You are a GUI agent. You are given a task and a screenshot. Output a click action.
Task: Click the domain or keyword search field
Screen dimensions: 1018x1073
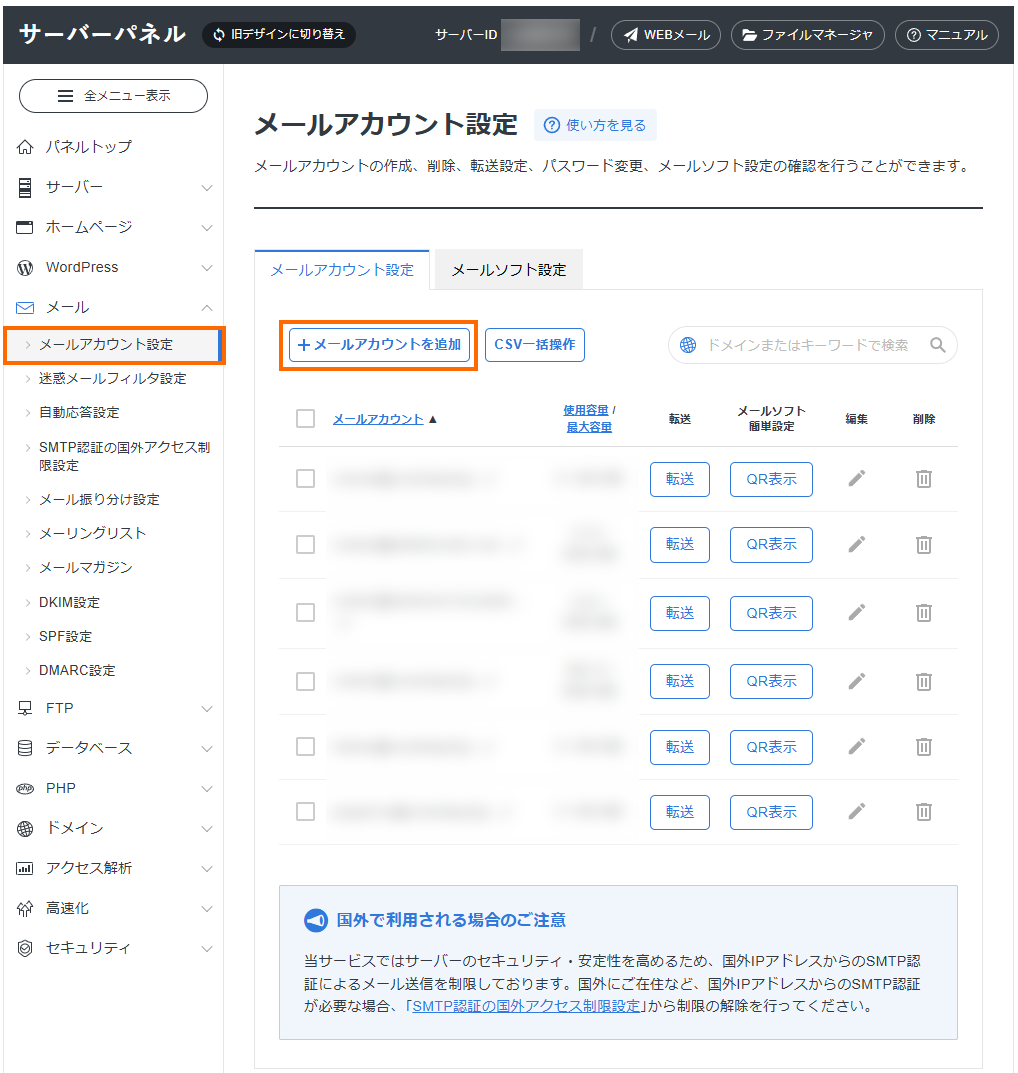pyautogui.click(x=813, y=345)
